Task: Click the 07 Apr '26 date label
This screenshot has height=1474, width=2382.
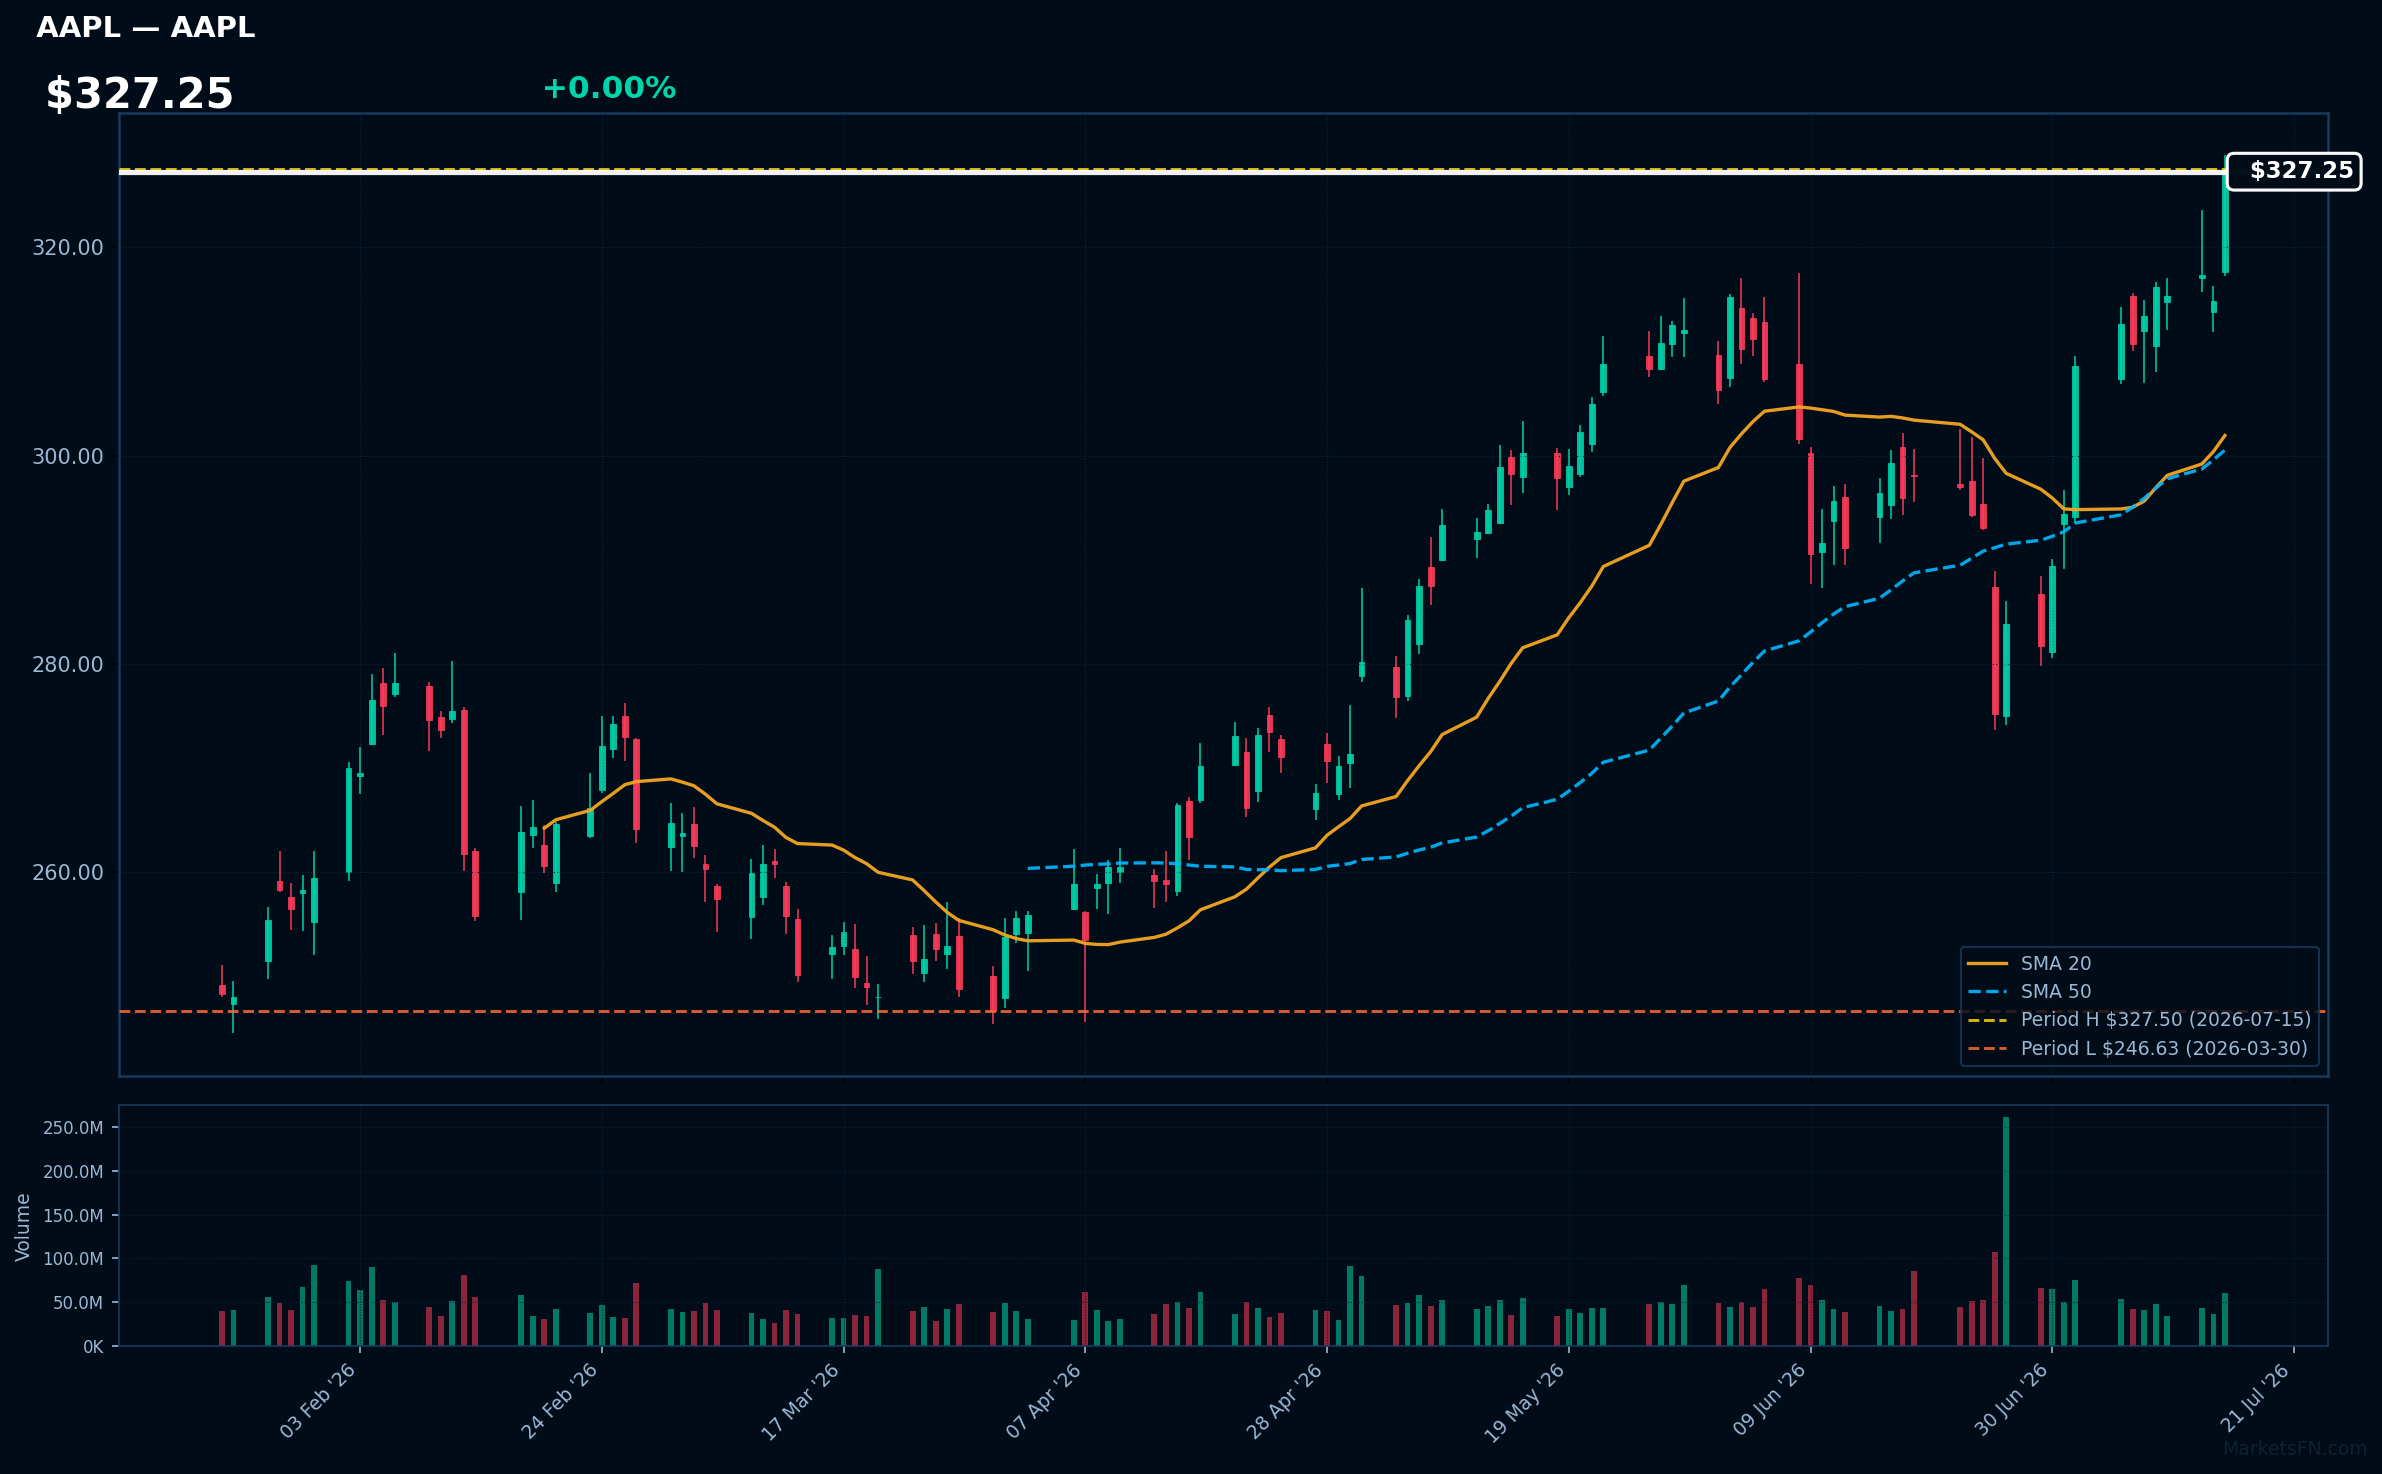Action: click(1043, 1401)
